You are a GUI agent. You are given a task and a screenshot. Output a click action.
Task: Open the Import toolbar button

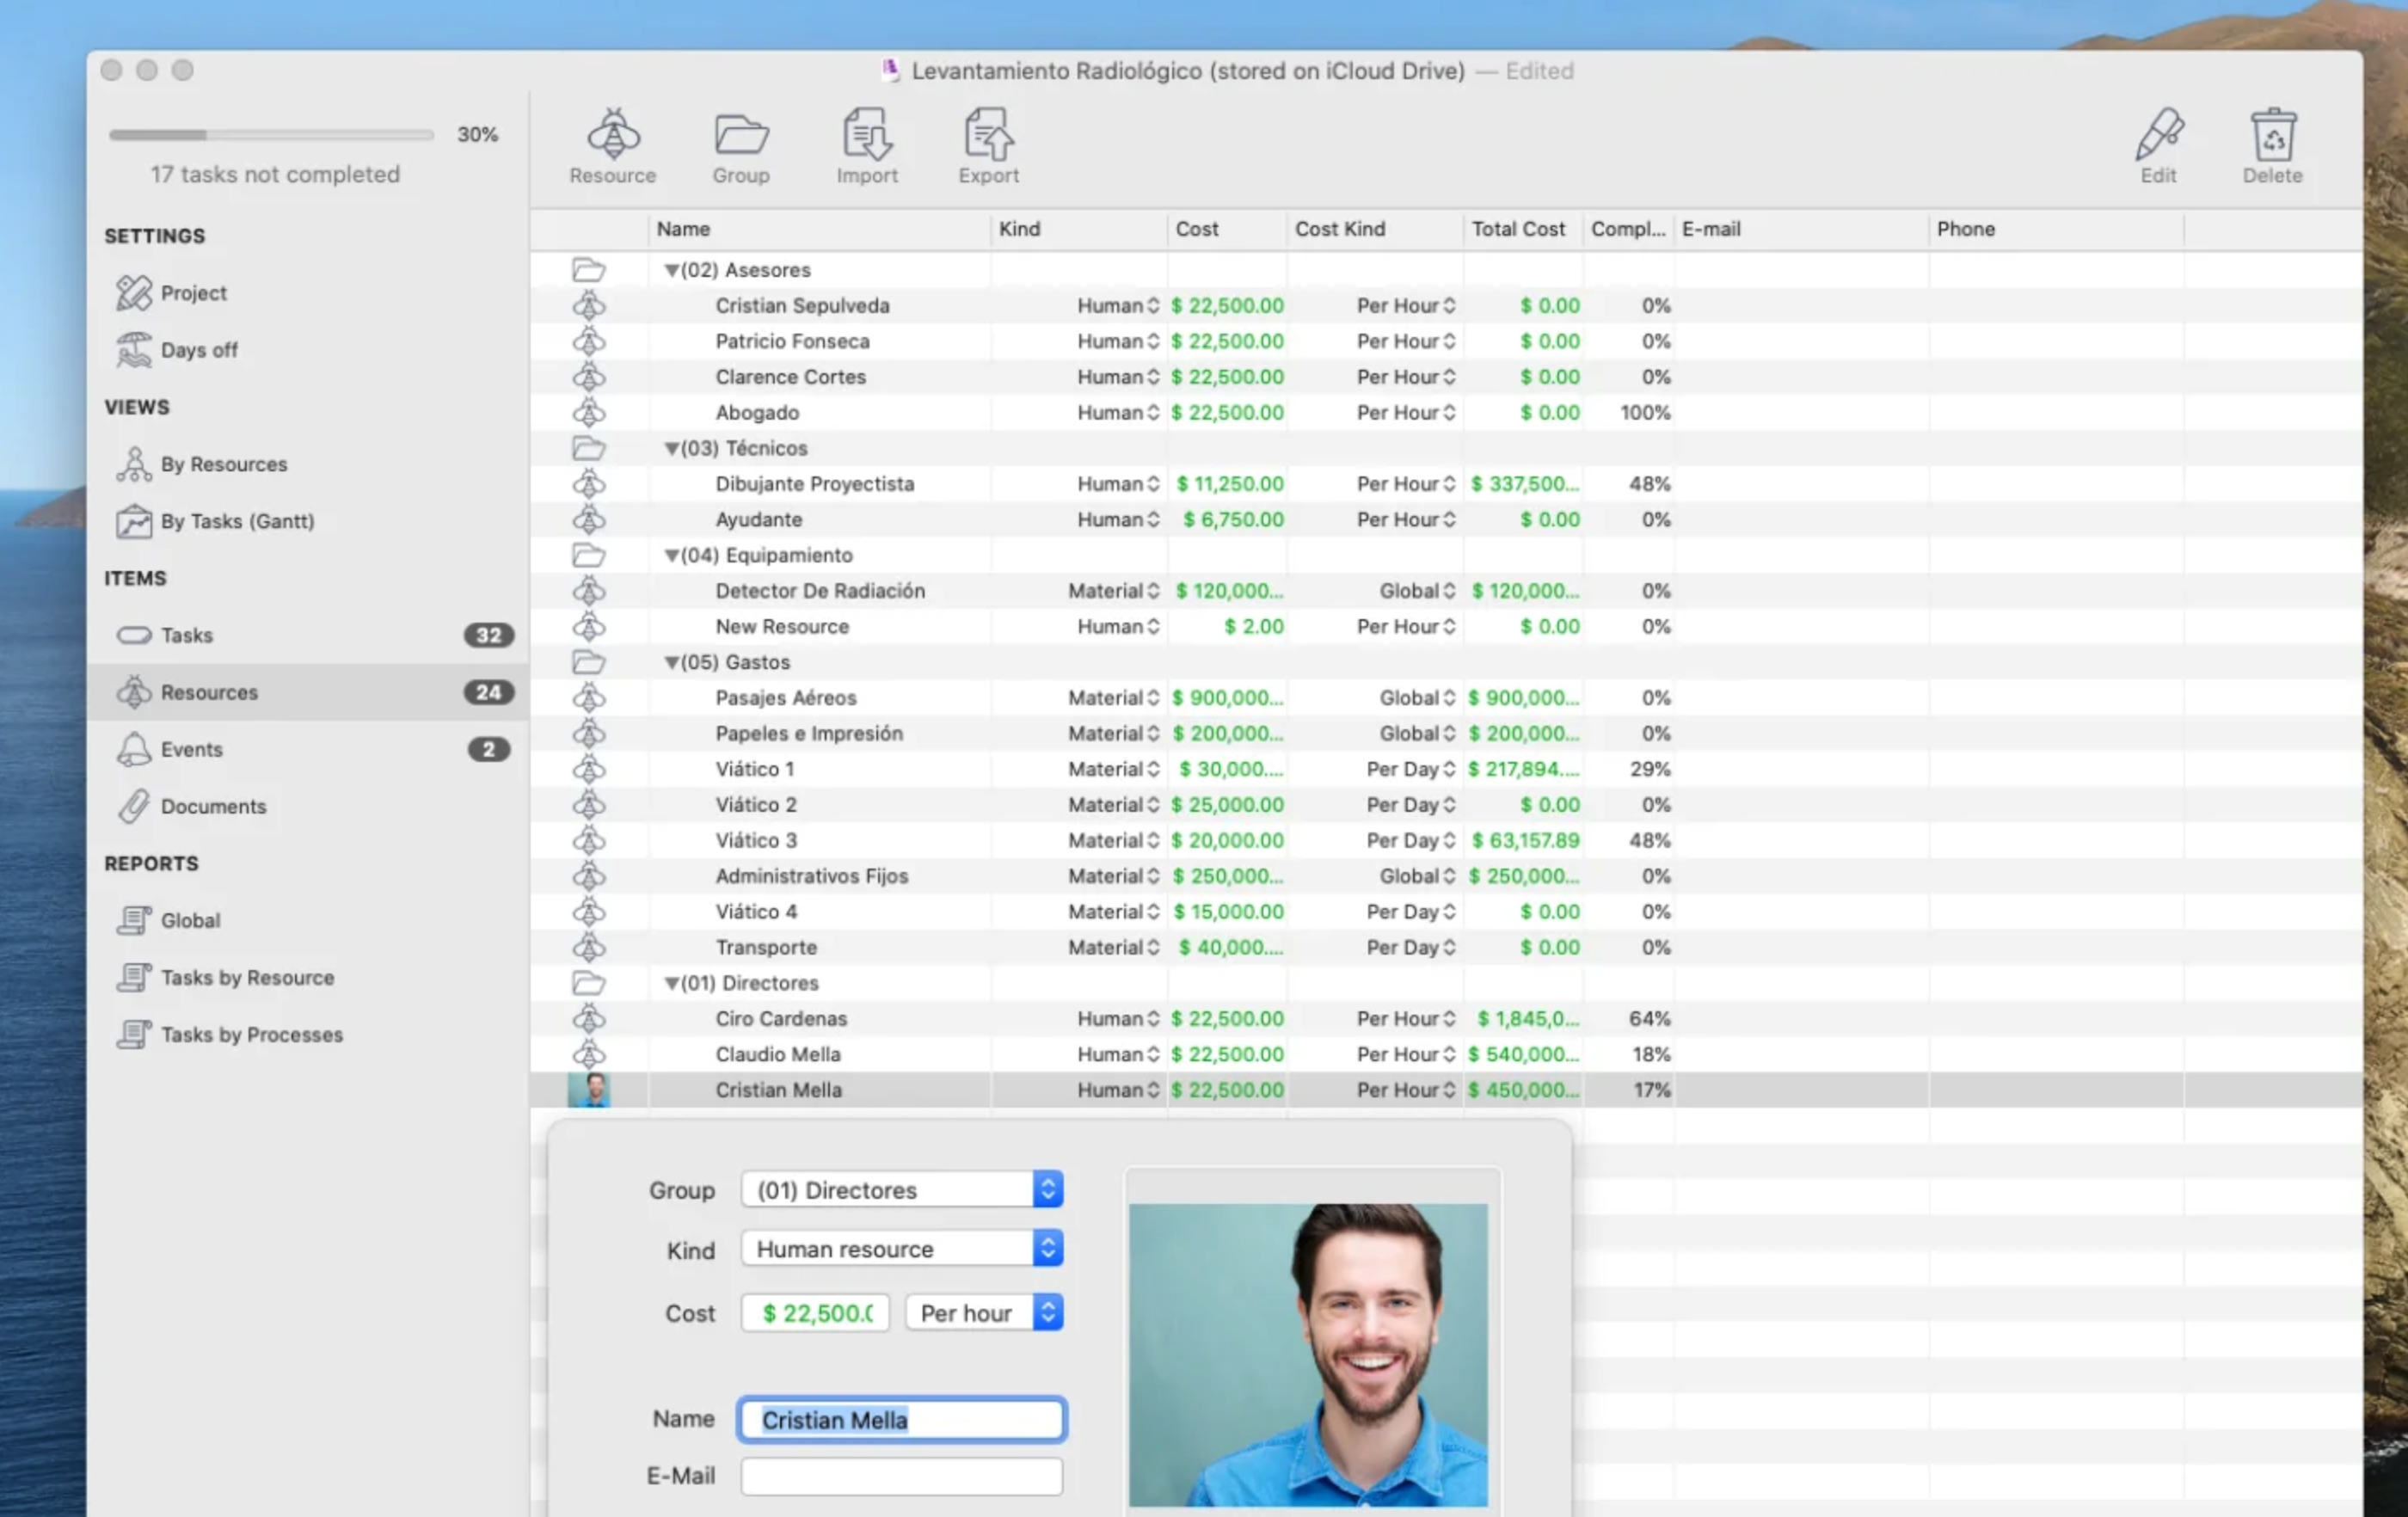[866, 146]
